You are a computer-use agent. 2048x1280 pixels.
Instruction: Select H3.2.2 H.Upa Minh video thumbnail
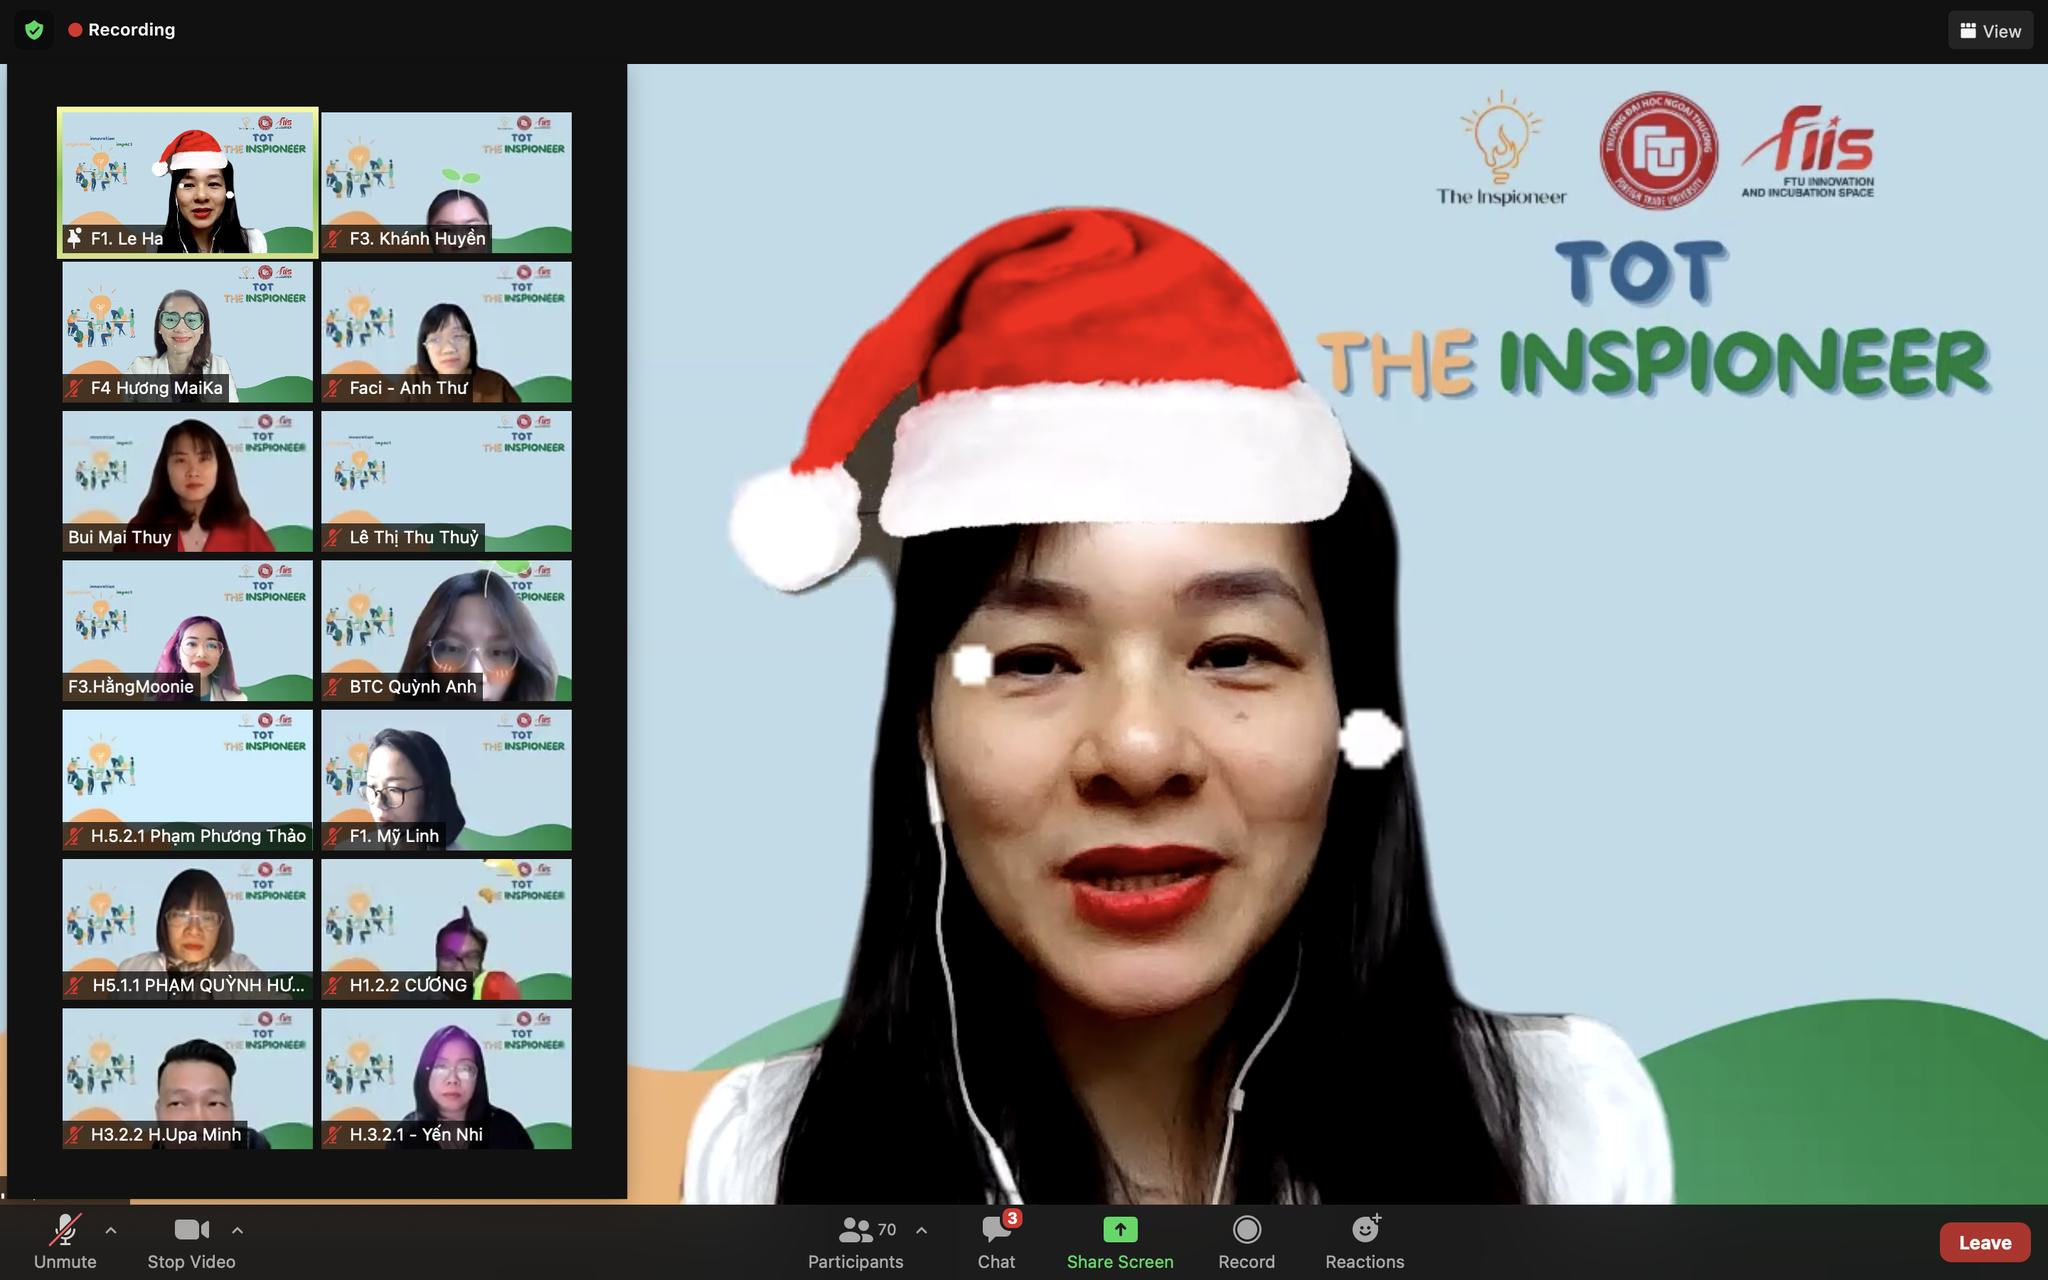tap(188, 1078)
